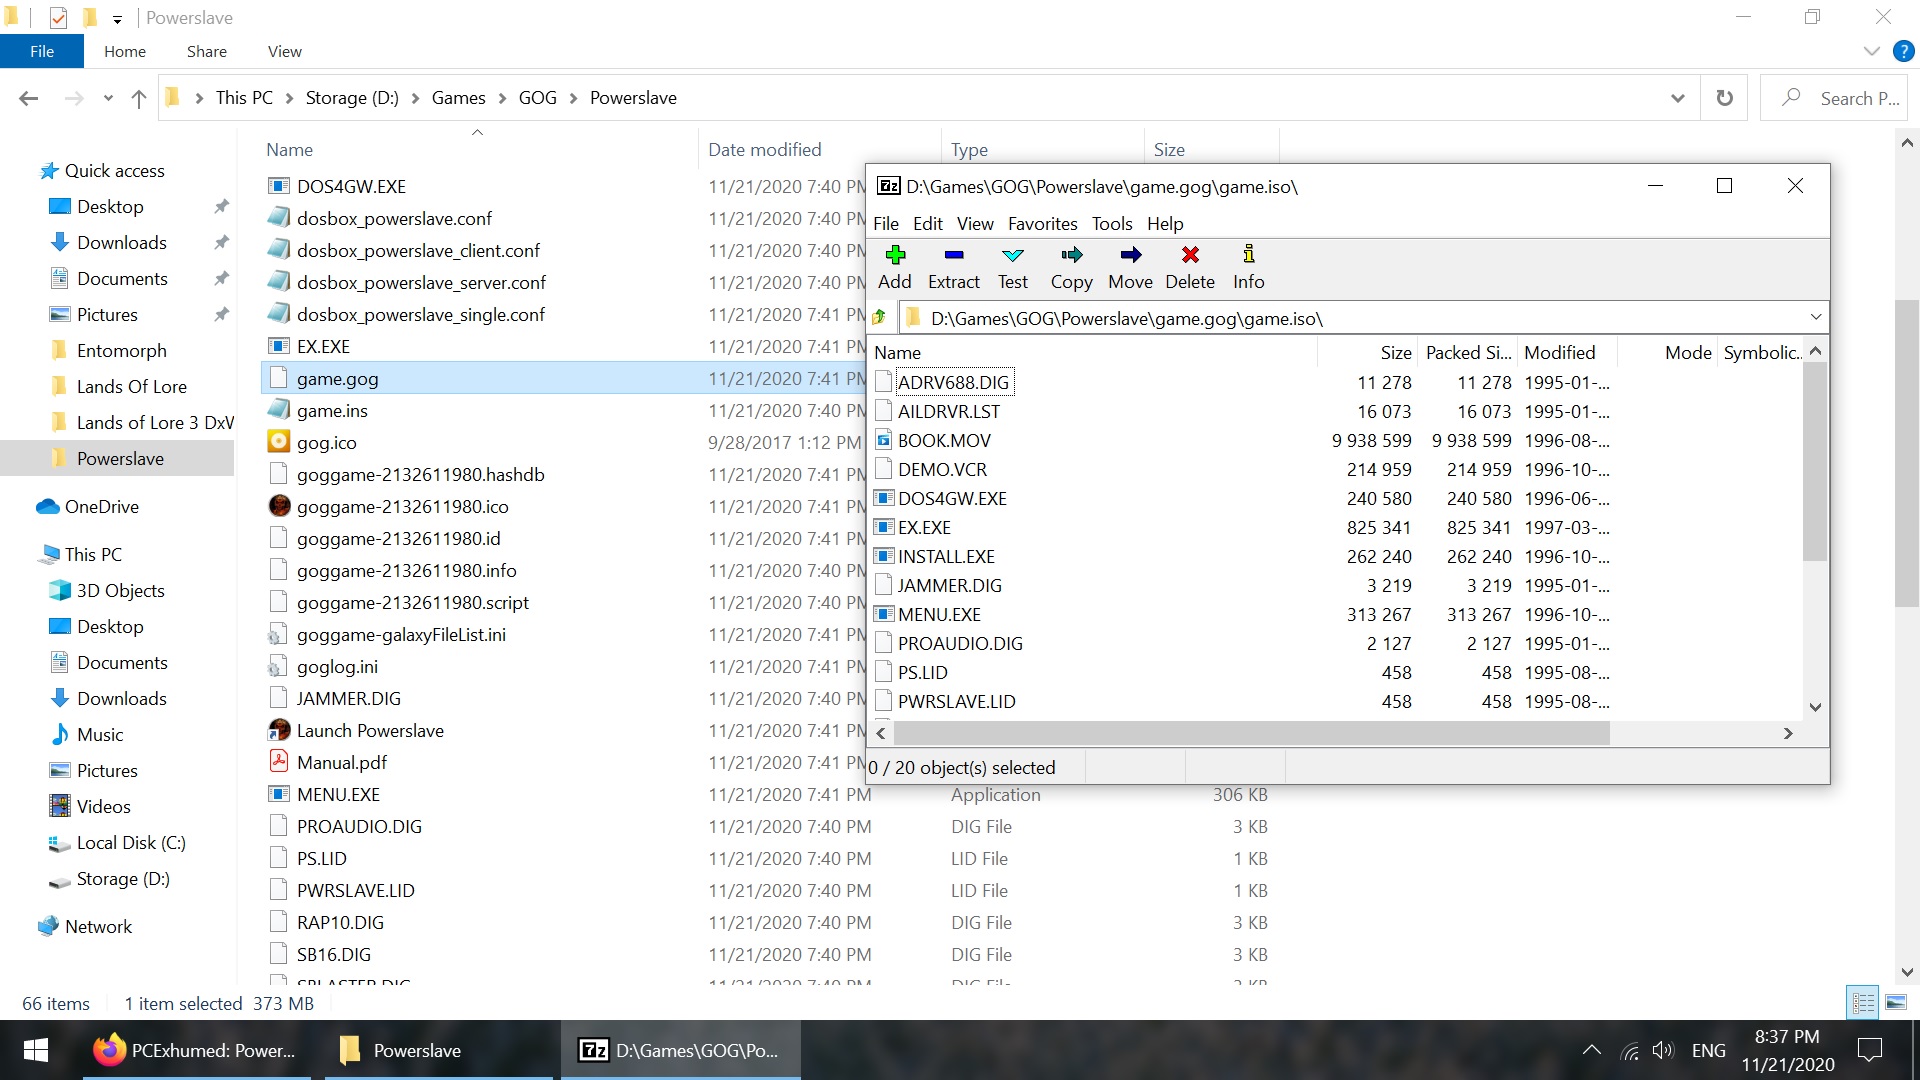Sort Explorer files by Name column
The width and height of the screenshot is (1920, 1080).
pyautogui.click(x=290, y=150)
